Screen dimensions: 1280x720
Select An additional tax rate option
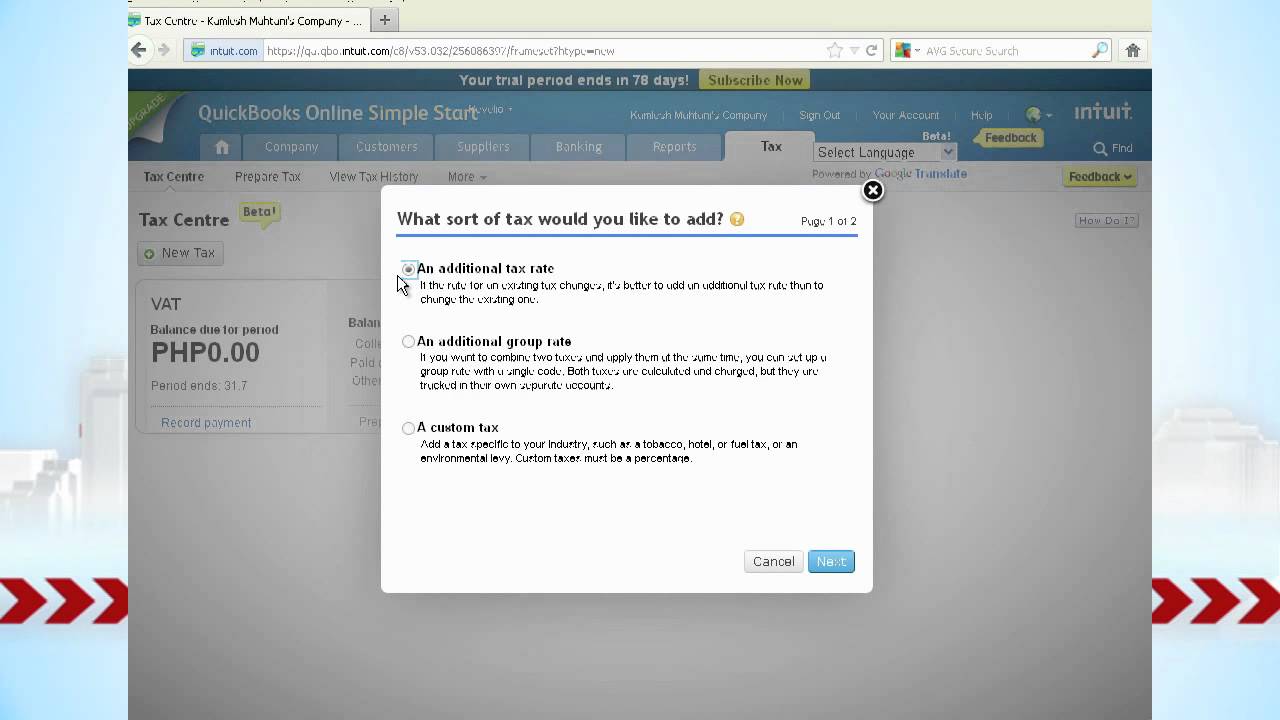[408, 269]
